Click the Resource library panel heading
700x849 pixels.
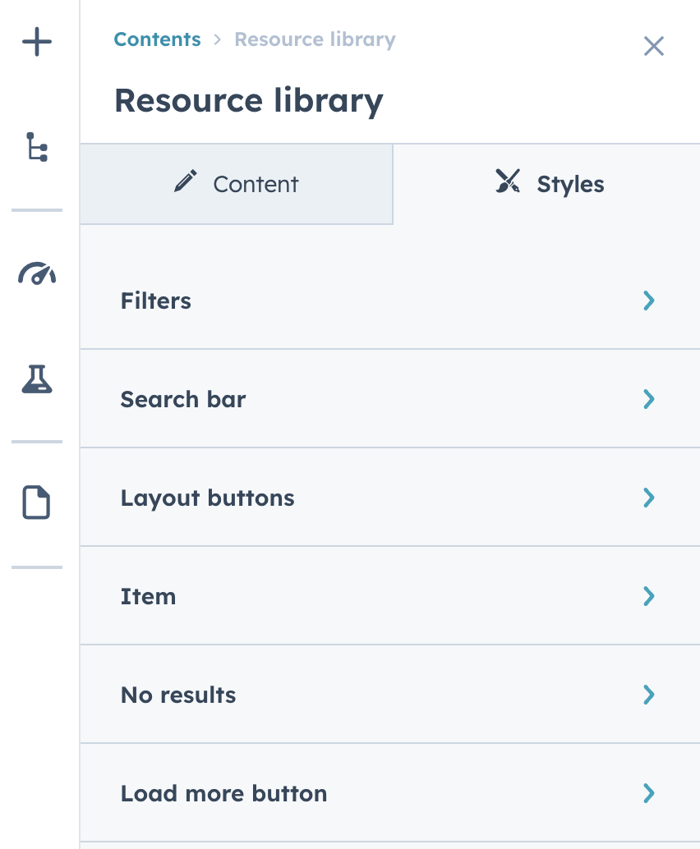pyautogui.click(x=248, y=100)
